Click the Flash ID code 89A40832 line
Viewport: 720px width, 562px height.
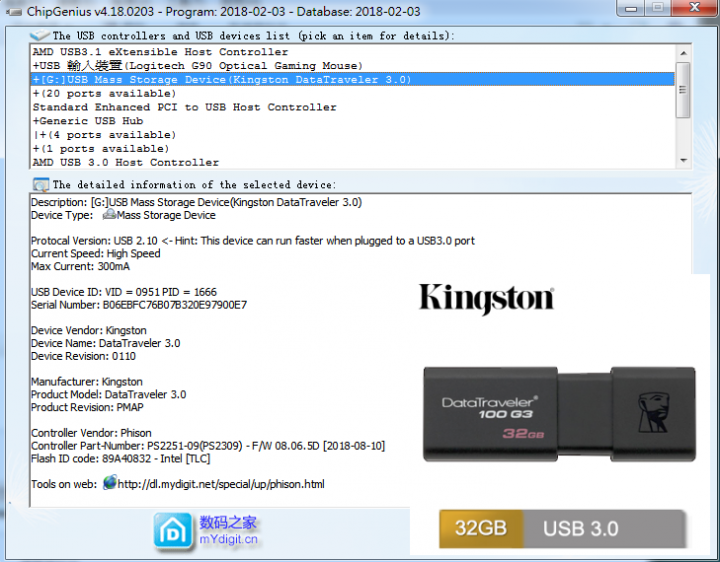pyautogui.click(x=120, y=459)
